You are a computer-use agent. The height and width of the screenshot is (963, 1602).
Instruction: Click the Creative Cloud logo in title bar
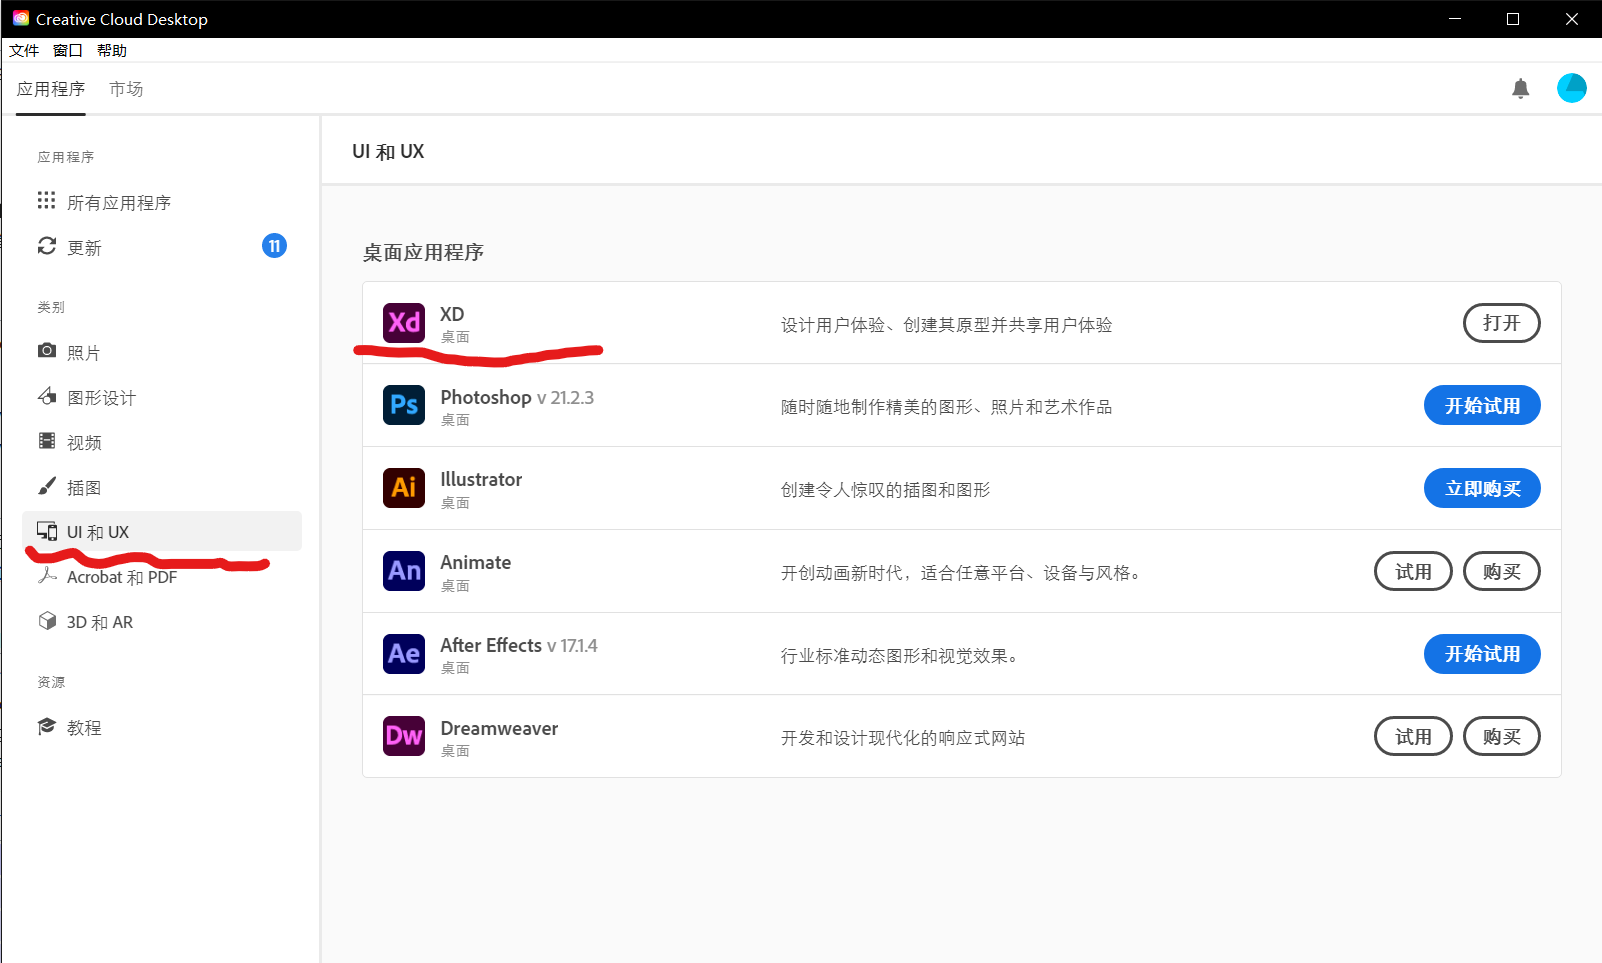pos(20,19)
